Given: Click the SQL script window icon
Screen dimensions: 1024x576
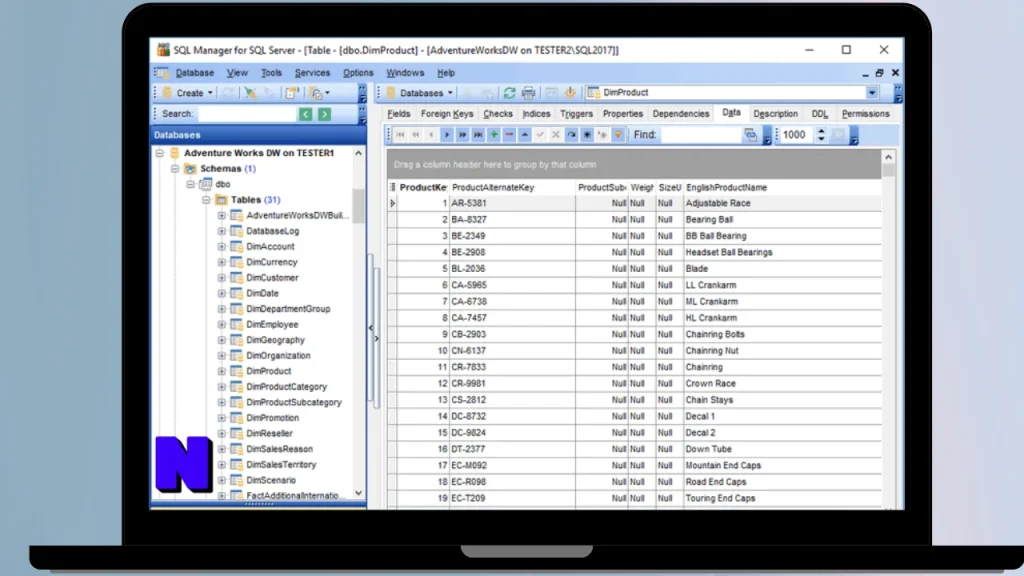Looking at the screenshot, I should click(x=291, y=93).
